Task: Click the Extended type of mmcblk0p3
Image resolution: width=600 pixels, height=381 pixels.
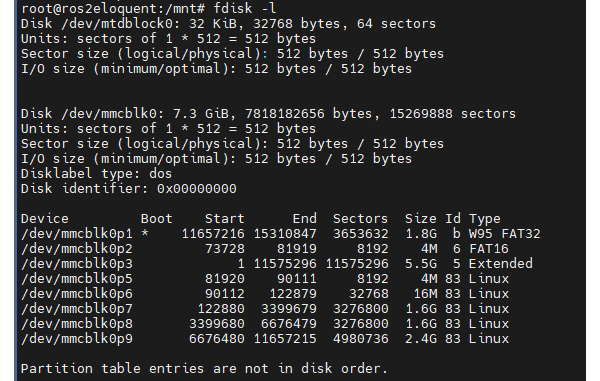Action: pos(501,264)
